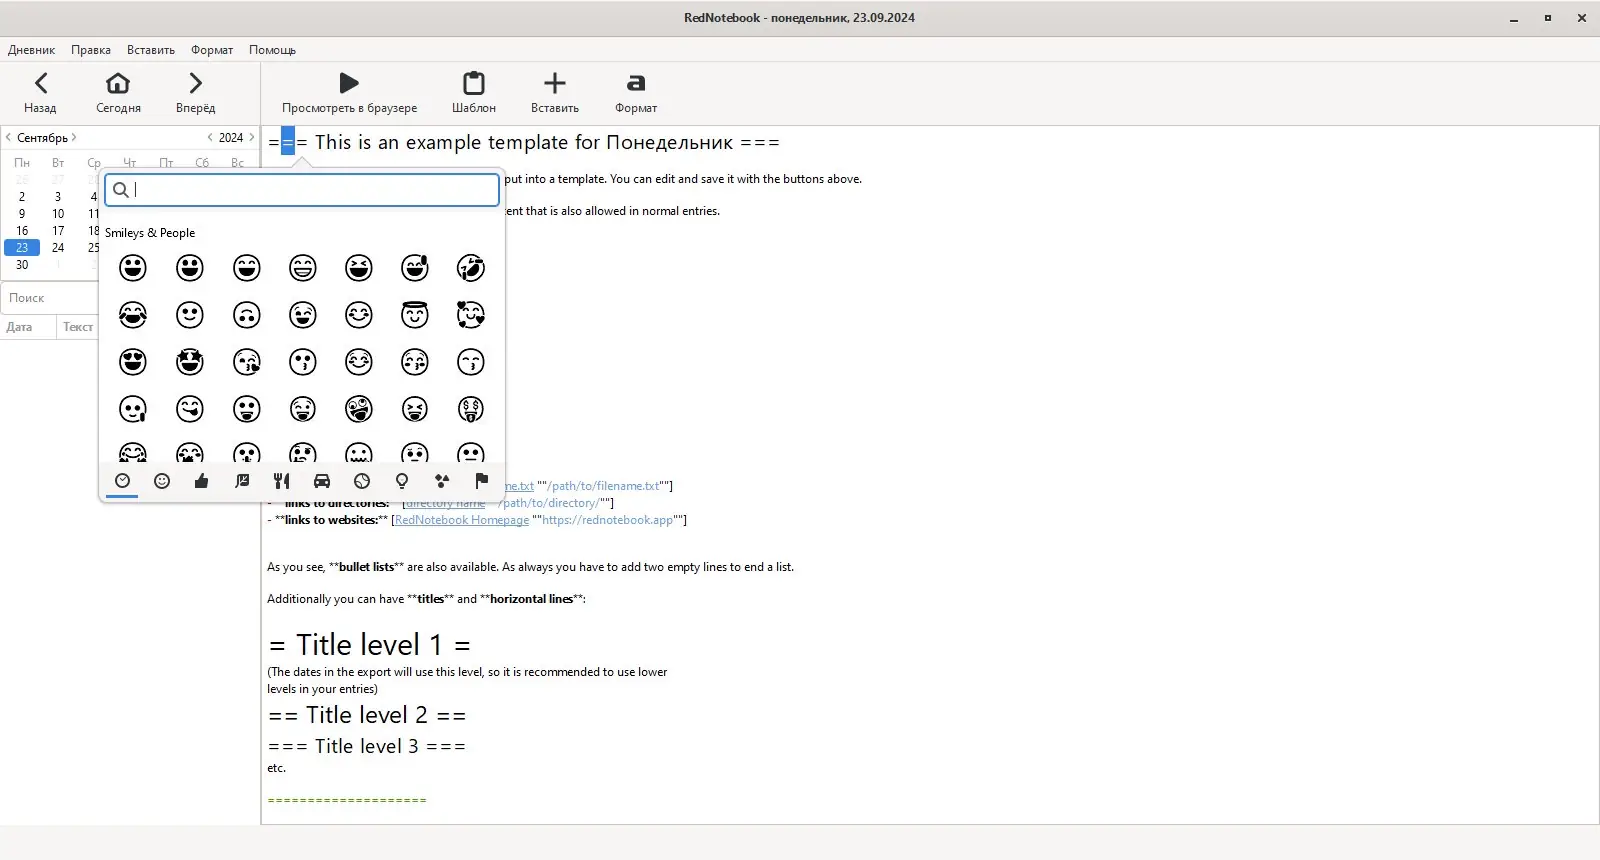Open the Вставить menu in the menu bar
The width and height of the screenshot is (1600, 860).
coord(151,50)
